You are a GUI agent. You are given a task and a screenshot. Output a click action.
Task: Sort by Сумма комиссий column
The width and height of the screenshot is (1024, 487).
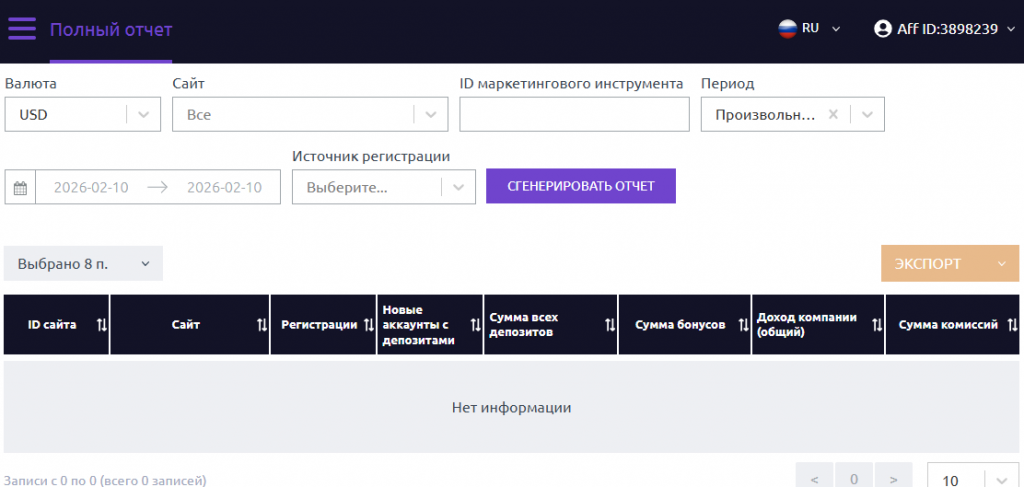point(1010,325)
